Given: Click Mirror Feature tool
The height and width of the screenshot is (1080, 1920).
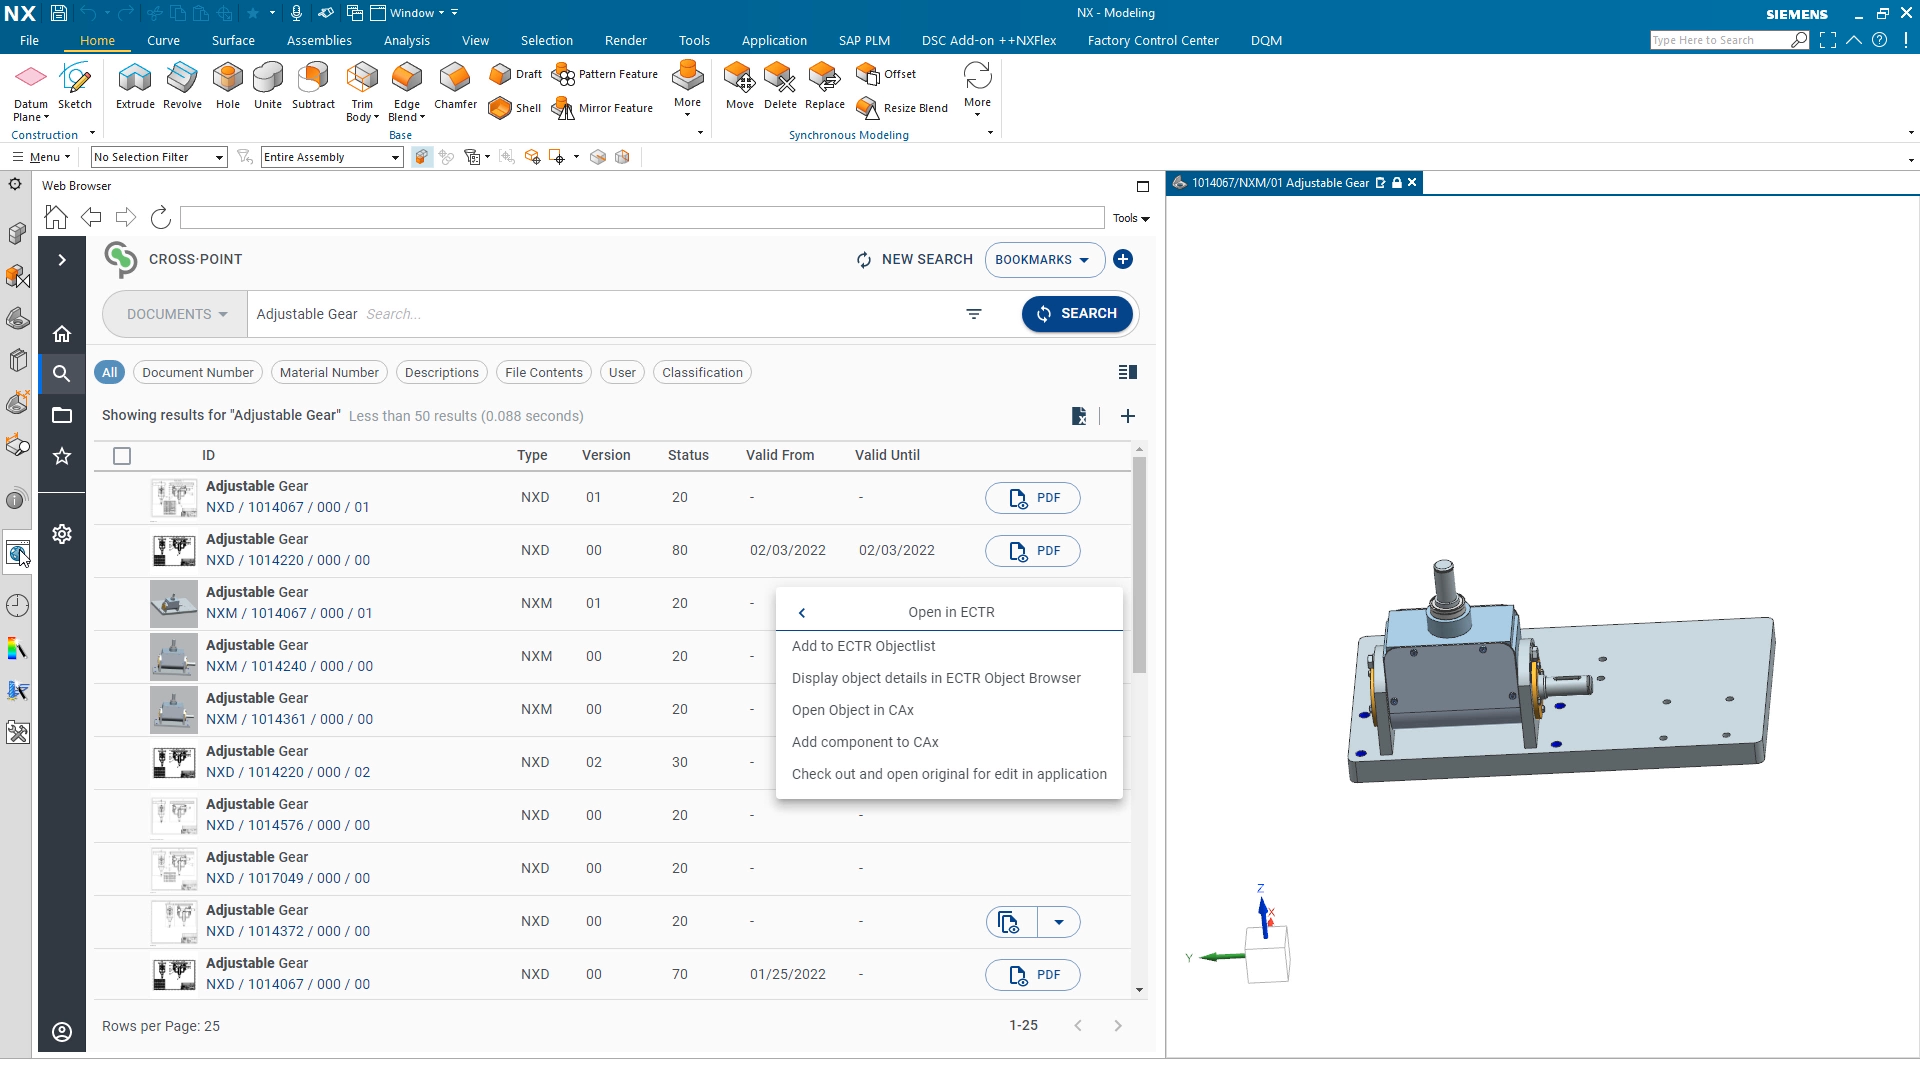Looking at the screenshot, I should pos(603,108).
